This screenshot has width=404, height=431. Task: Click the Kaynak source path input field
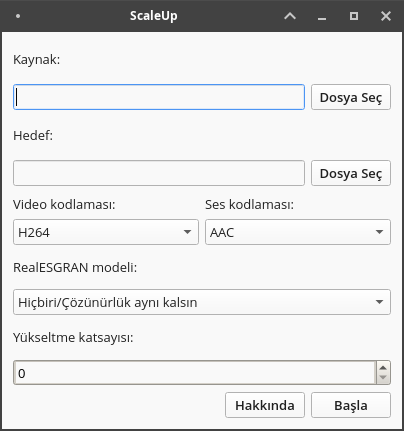coord(159,97)
